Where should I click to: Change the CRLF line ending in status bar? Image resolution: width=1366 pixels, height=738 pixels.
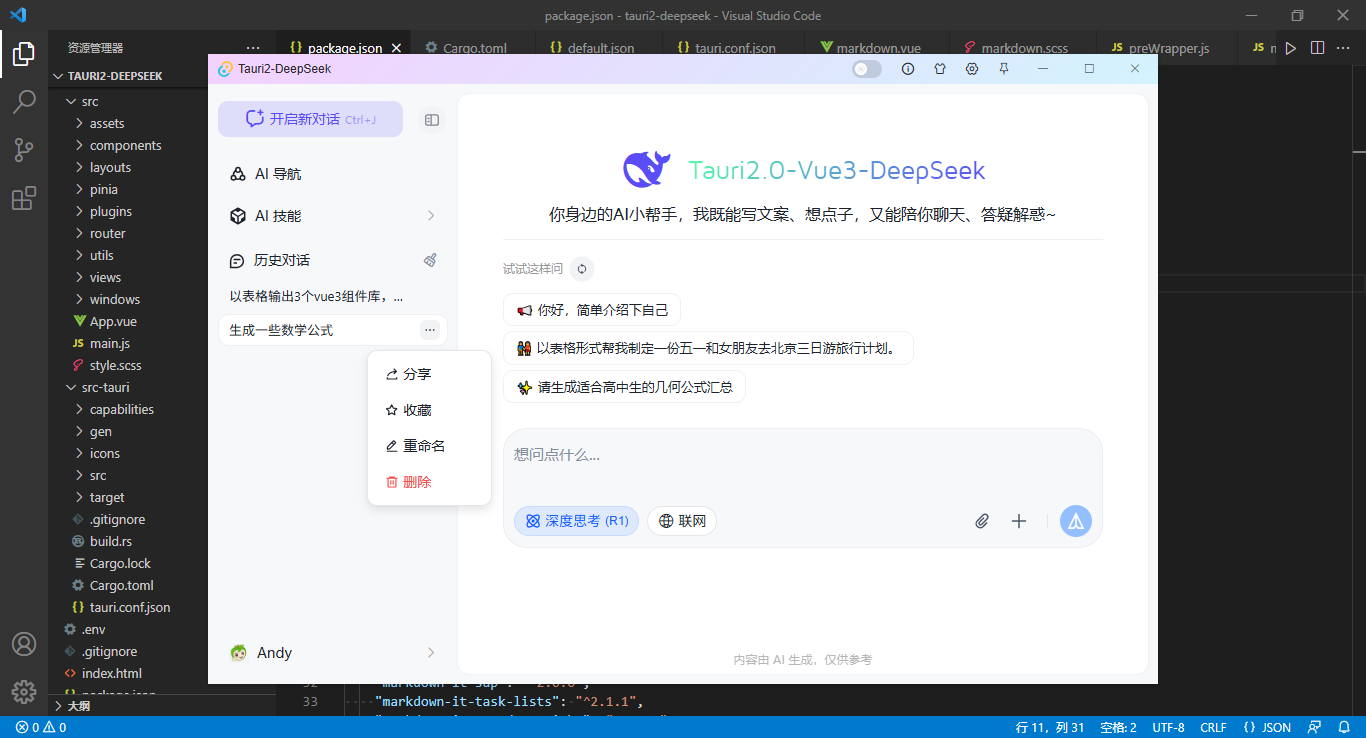(x=1213, y=727)
